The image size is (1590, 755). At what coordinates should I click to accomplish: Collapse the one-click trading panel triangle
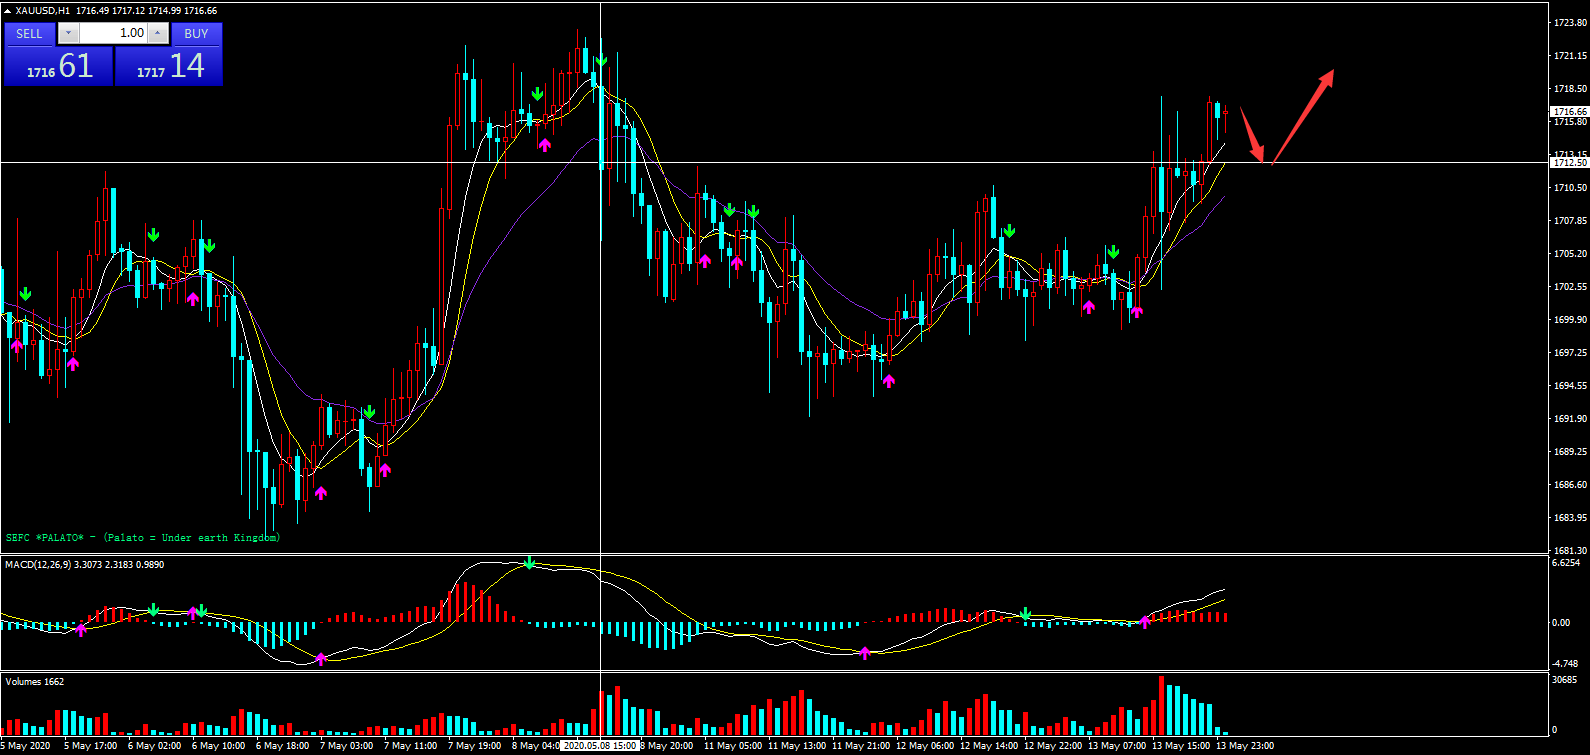(8, 11)
